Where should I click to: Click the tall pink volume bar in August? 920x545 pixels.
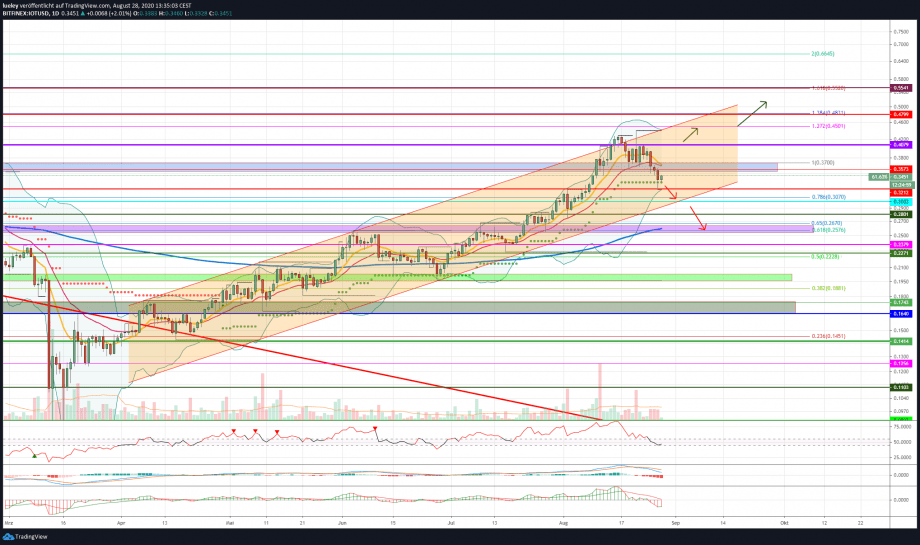(x=600, y=391)
